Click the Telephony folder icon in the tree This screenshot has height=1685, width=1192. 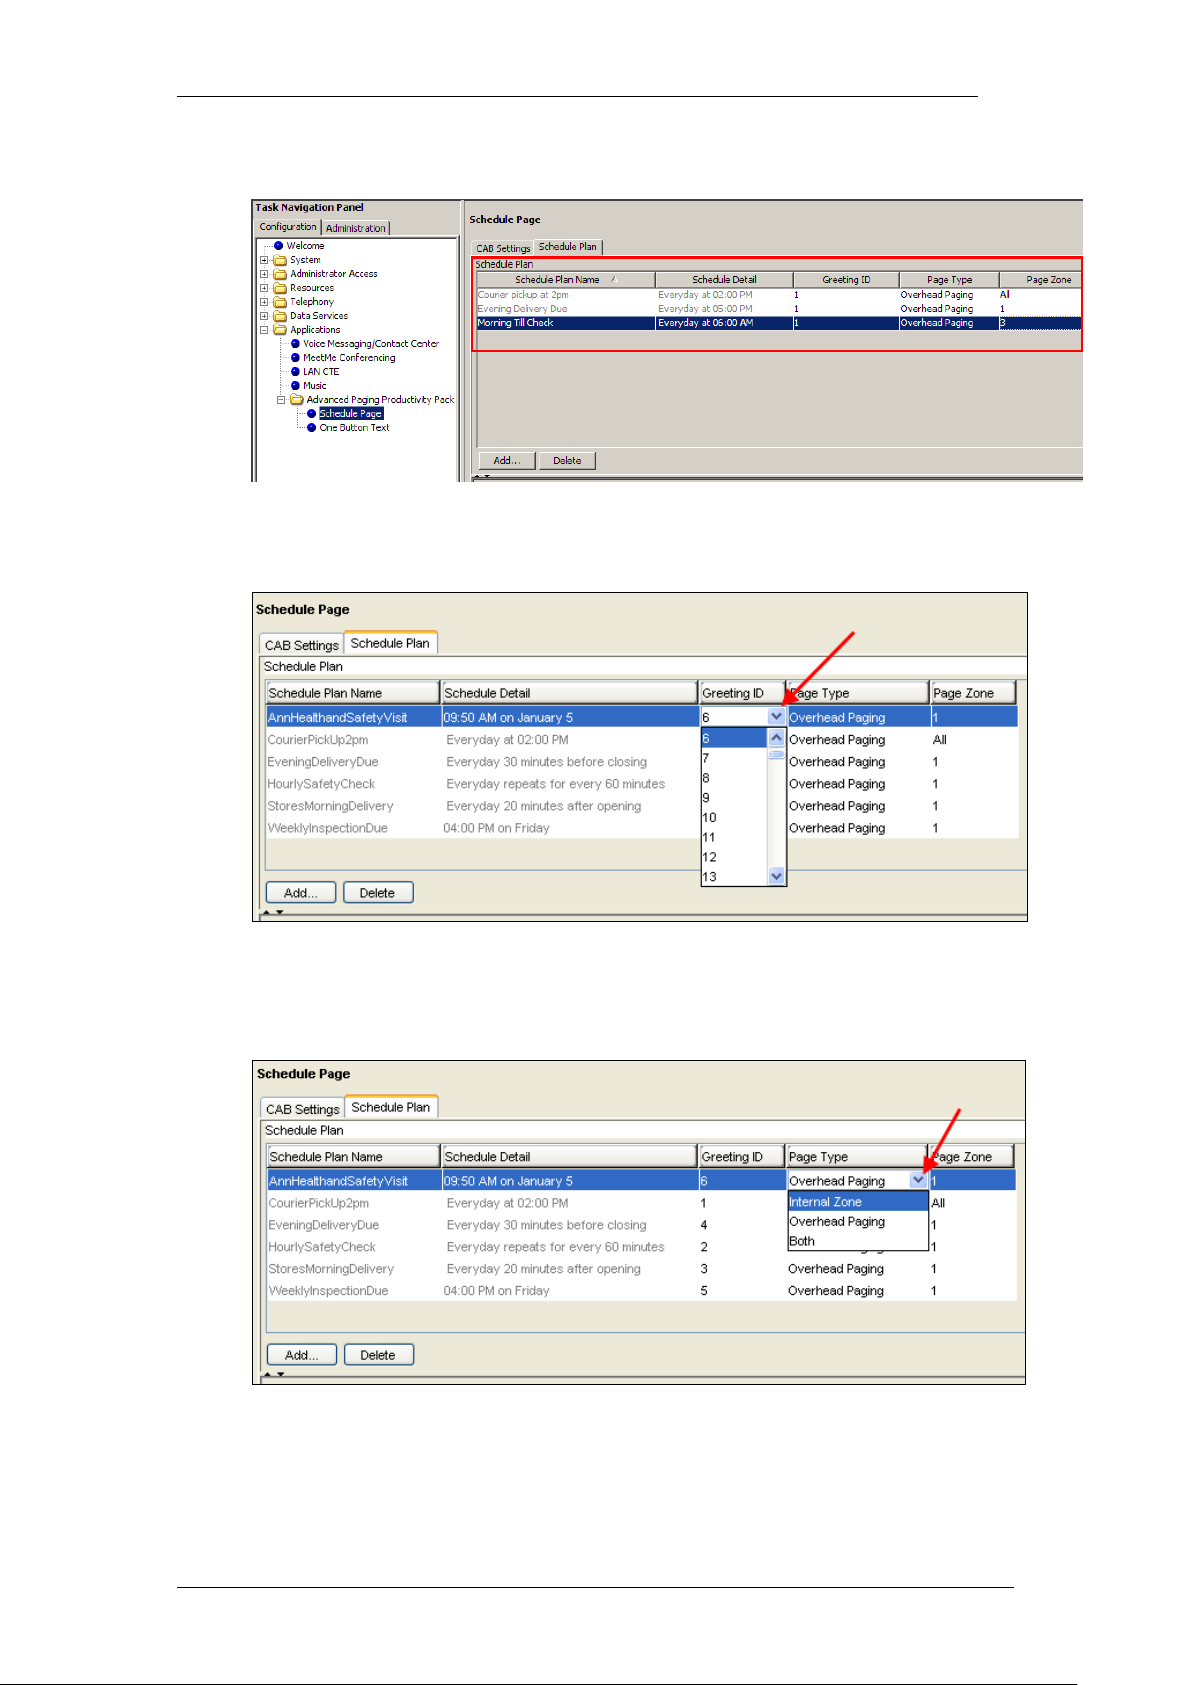(x=280, y=302)
